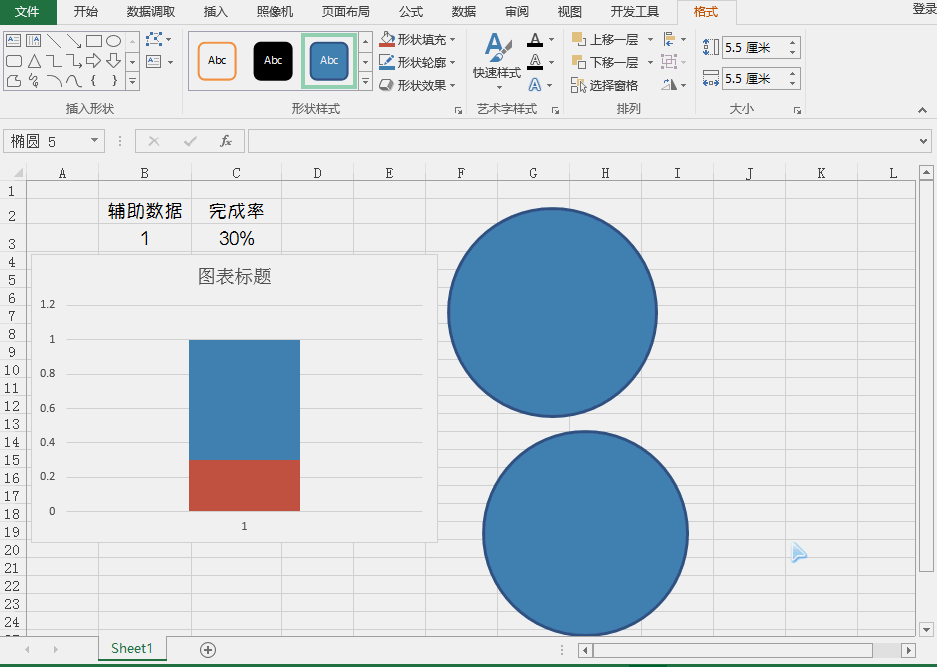Screen dimensions: 937x667
Task: Increase shape height with the up stepper
Action: tap(793, 41)
